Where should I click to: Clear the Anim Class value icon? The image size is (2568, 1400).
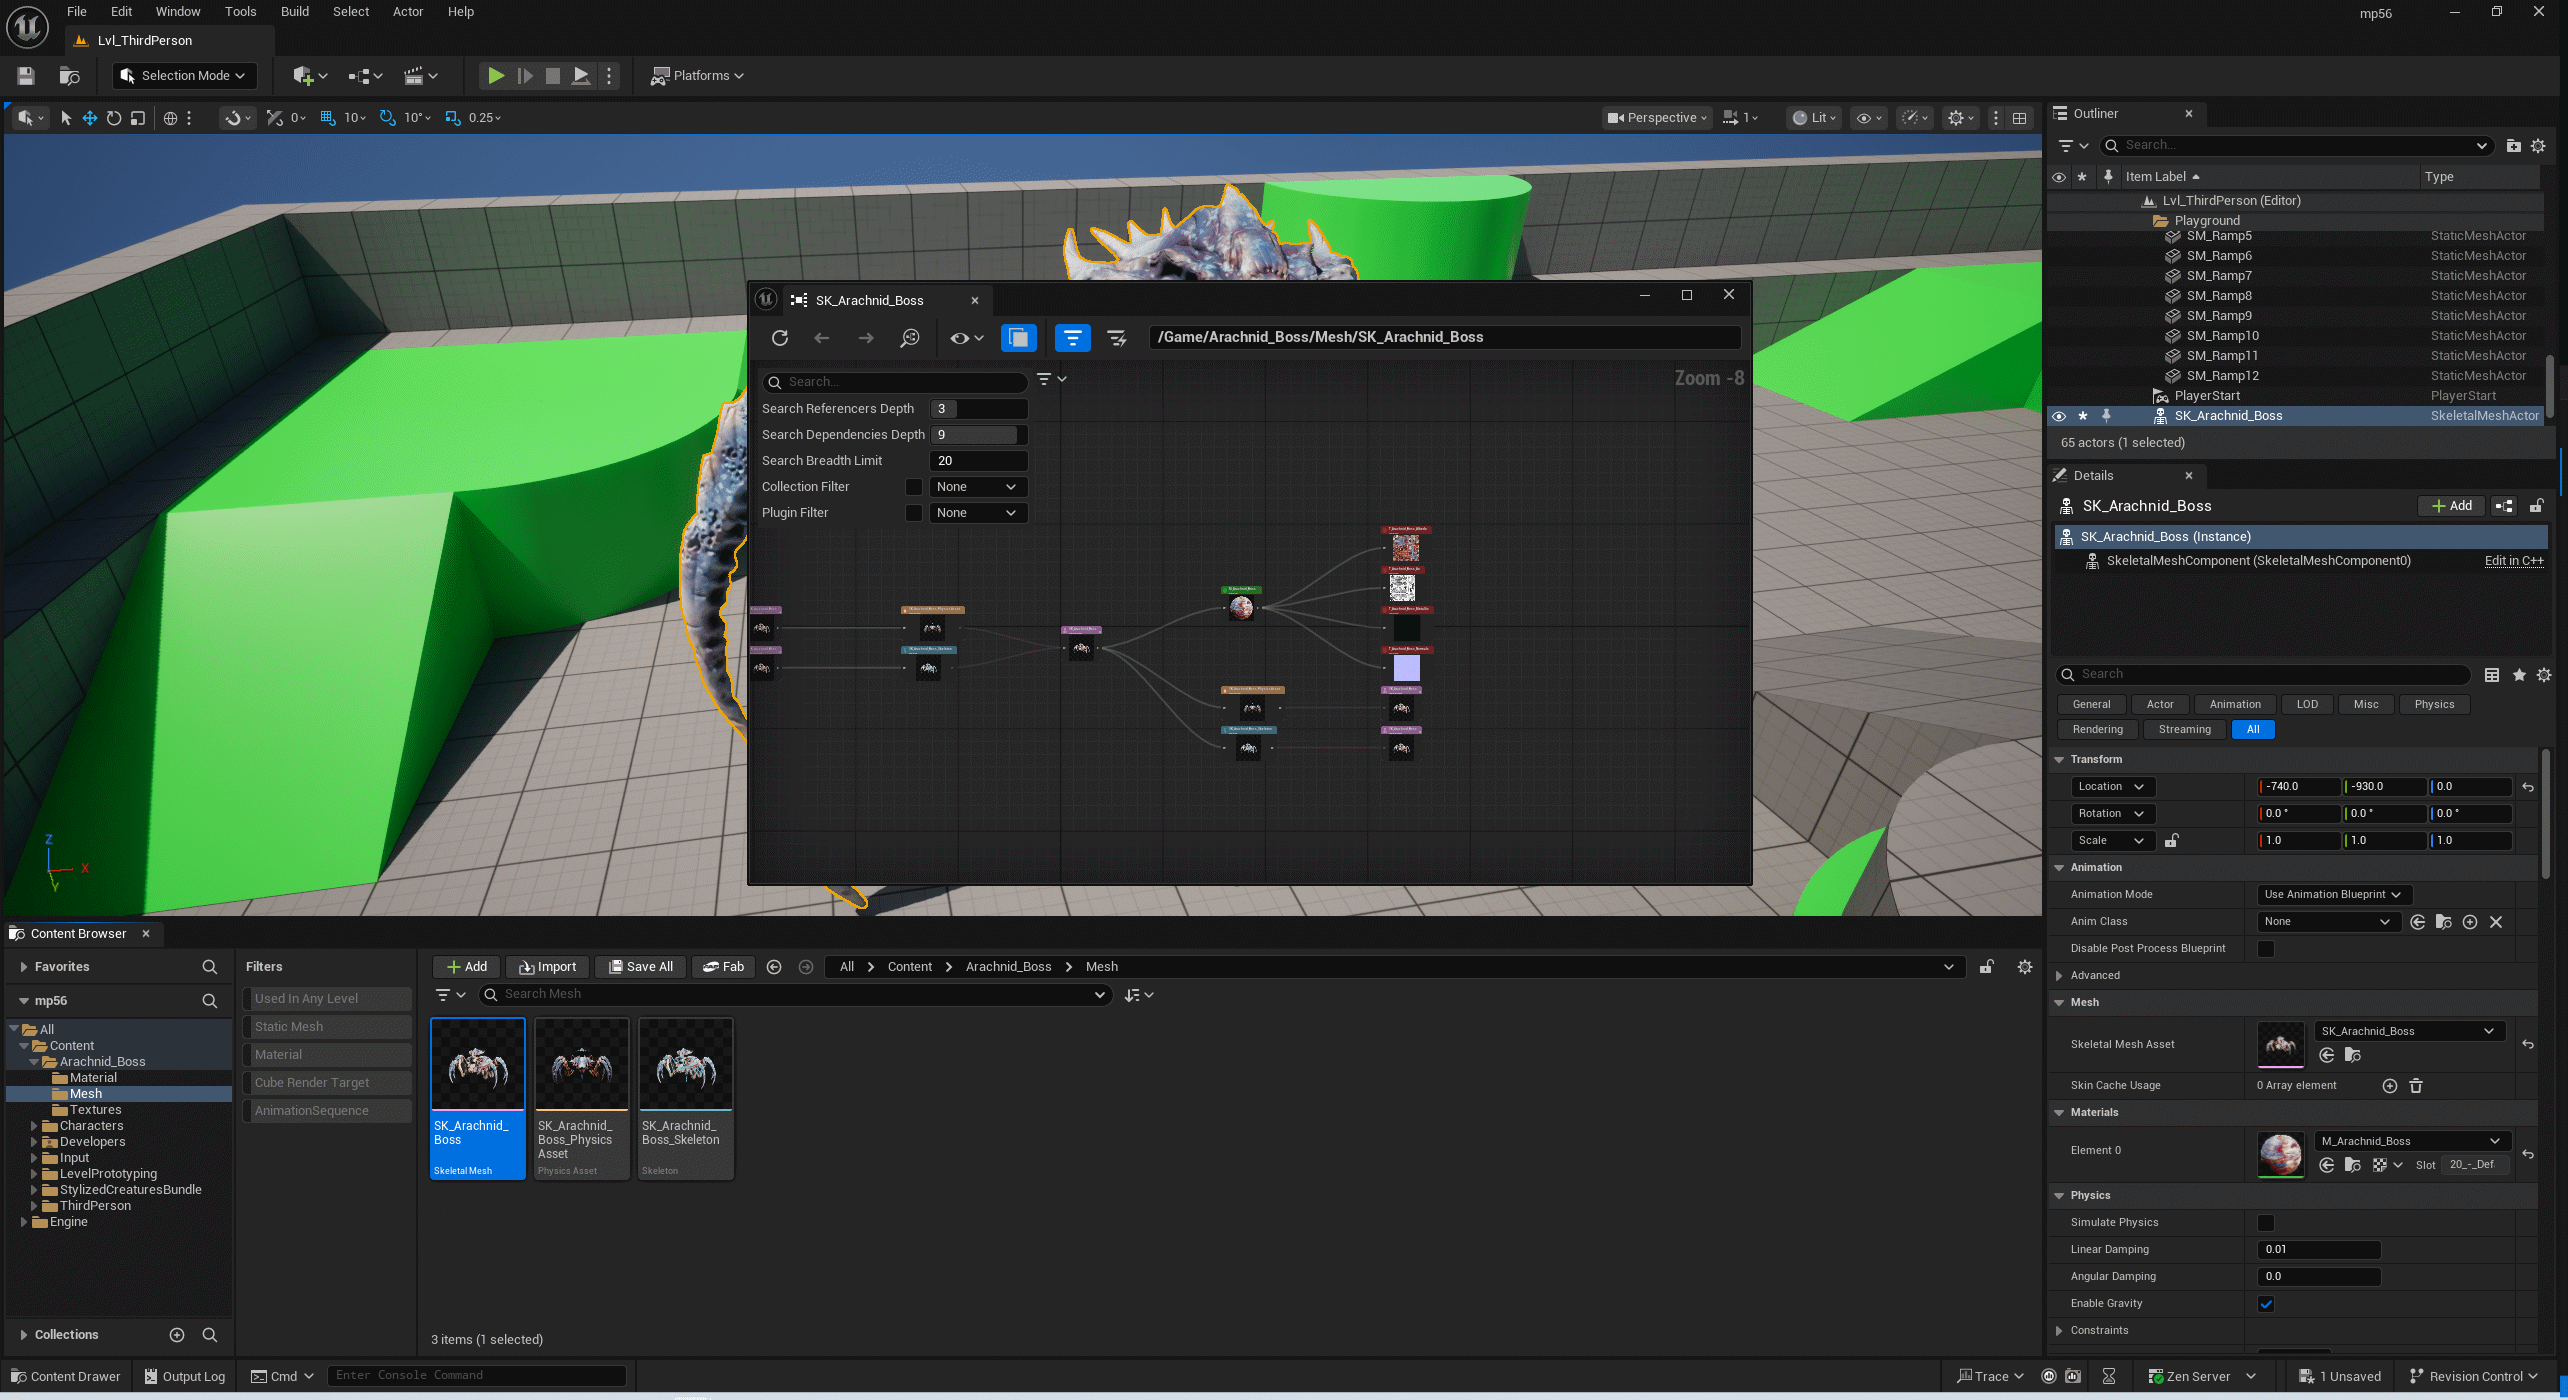(2496, 922)
